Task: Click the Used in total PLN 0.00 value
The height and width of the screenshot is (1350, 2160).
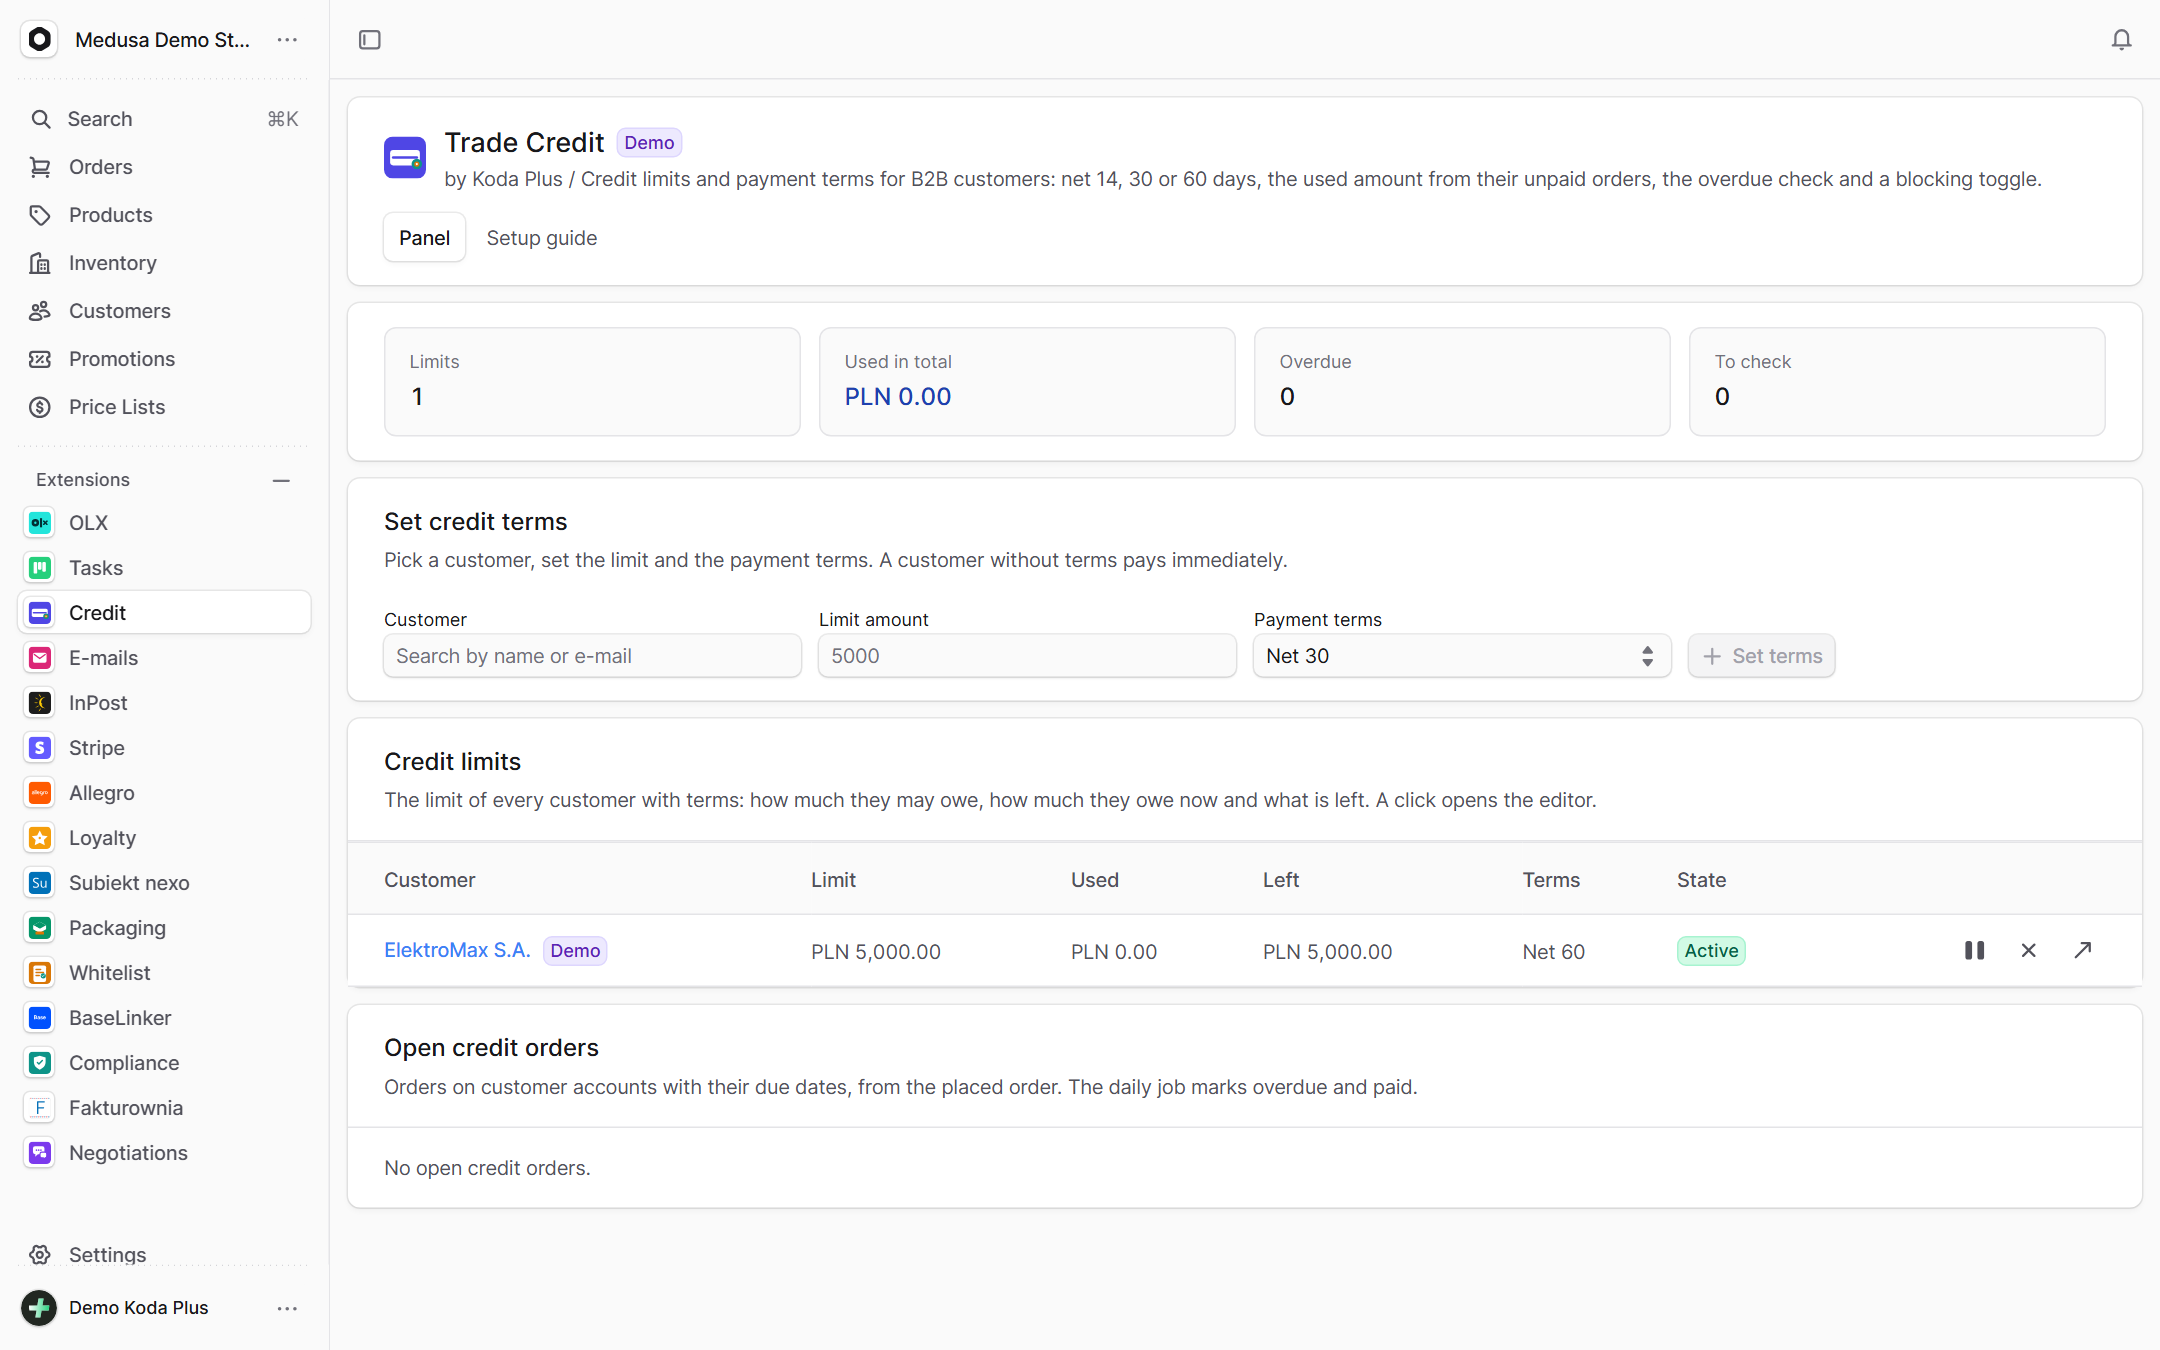Action: point(897,397)
